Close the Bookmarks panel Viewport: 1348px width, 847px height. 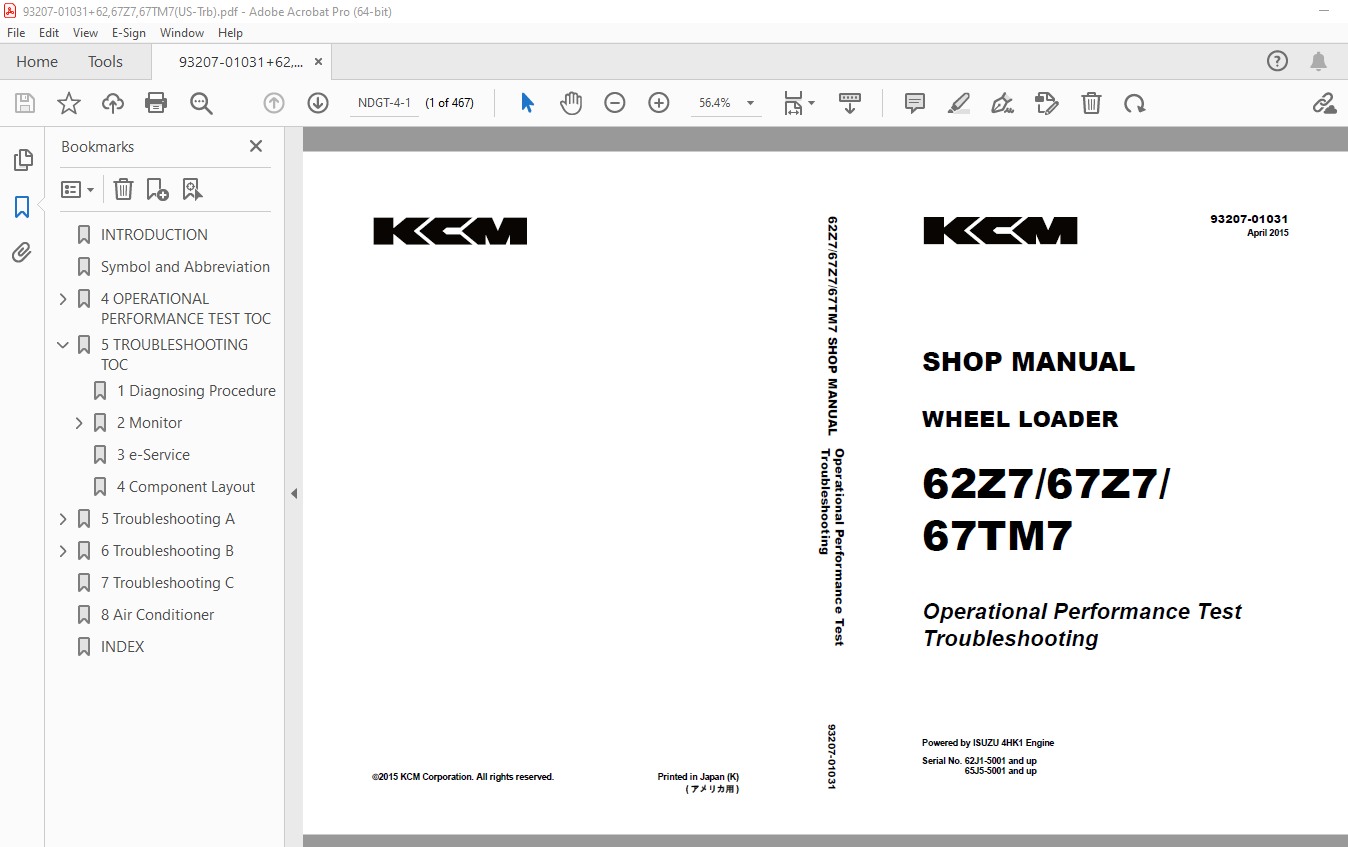click(x=256, y=146)
